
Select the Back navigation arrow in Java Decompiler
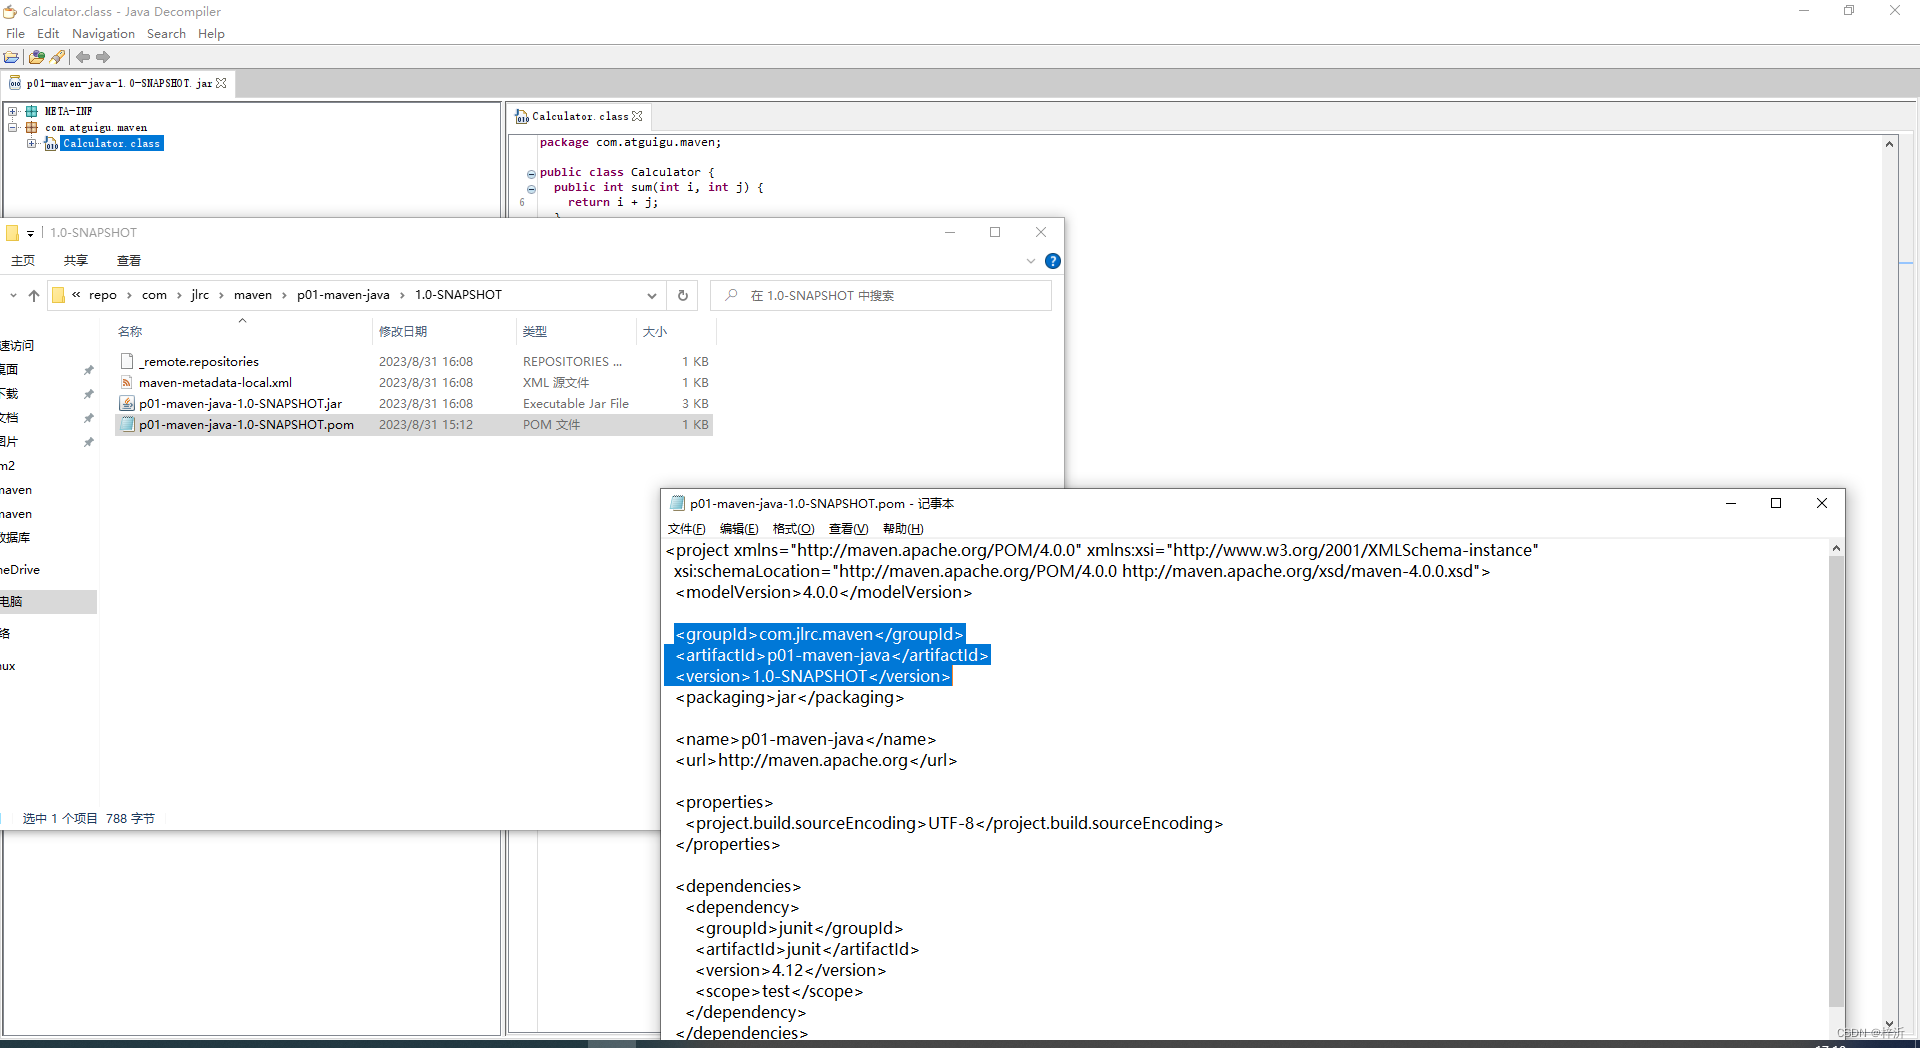click(x=82, y=57)
